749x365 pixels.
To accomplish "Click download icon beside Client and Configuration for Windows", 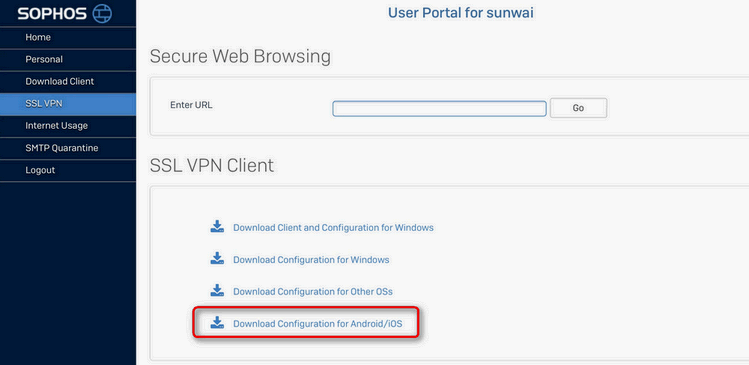I will click(217, 226).
